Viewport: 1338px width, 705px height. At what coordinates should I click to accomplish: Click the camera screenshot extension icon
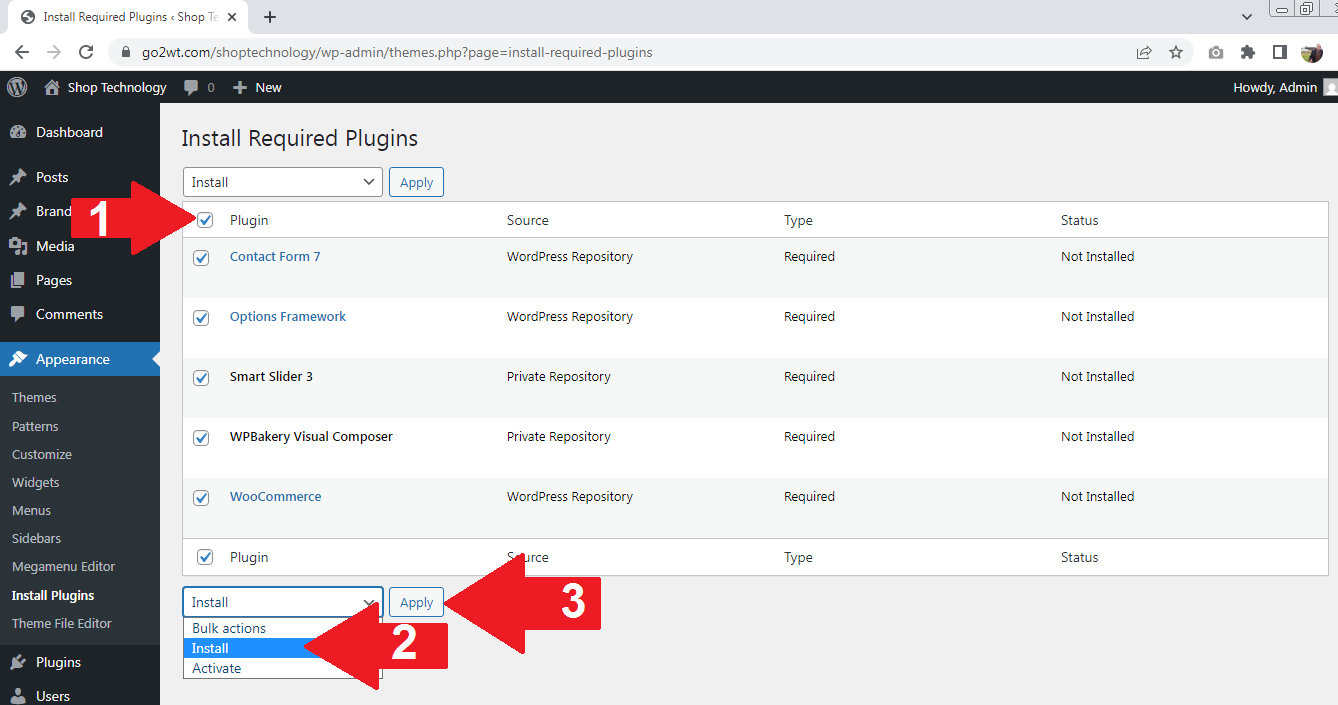point(1216,52)
